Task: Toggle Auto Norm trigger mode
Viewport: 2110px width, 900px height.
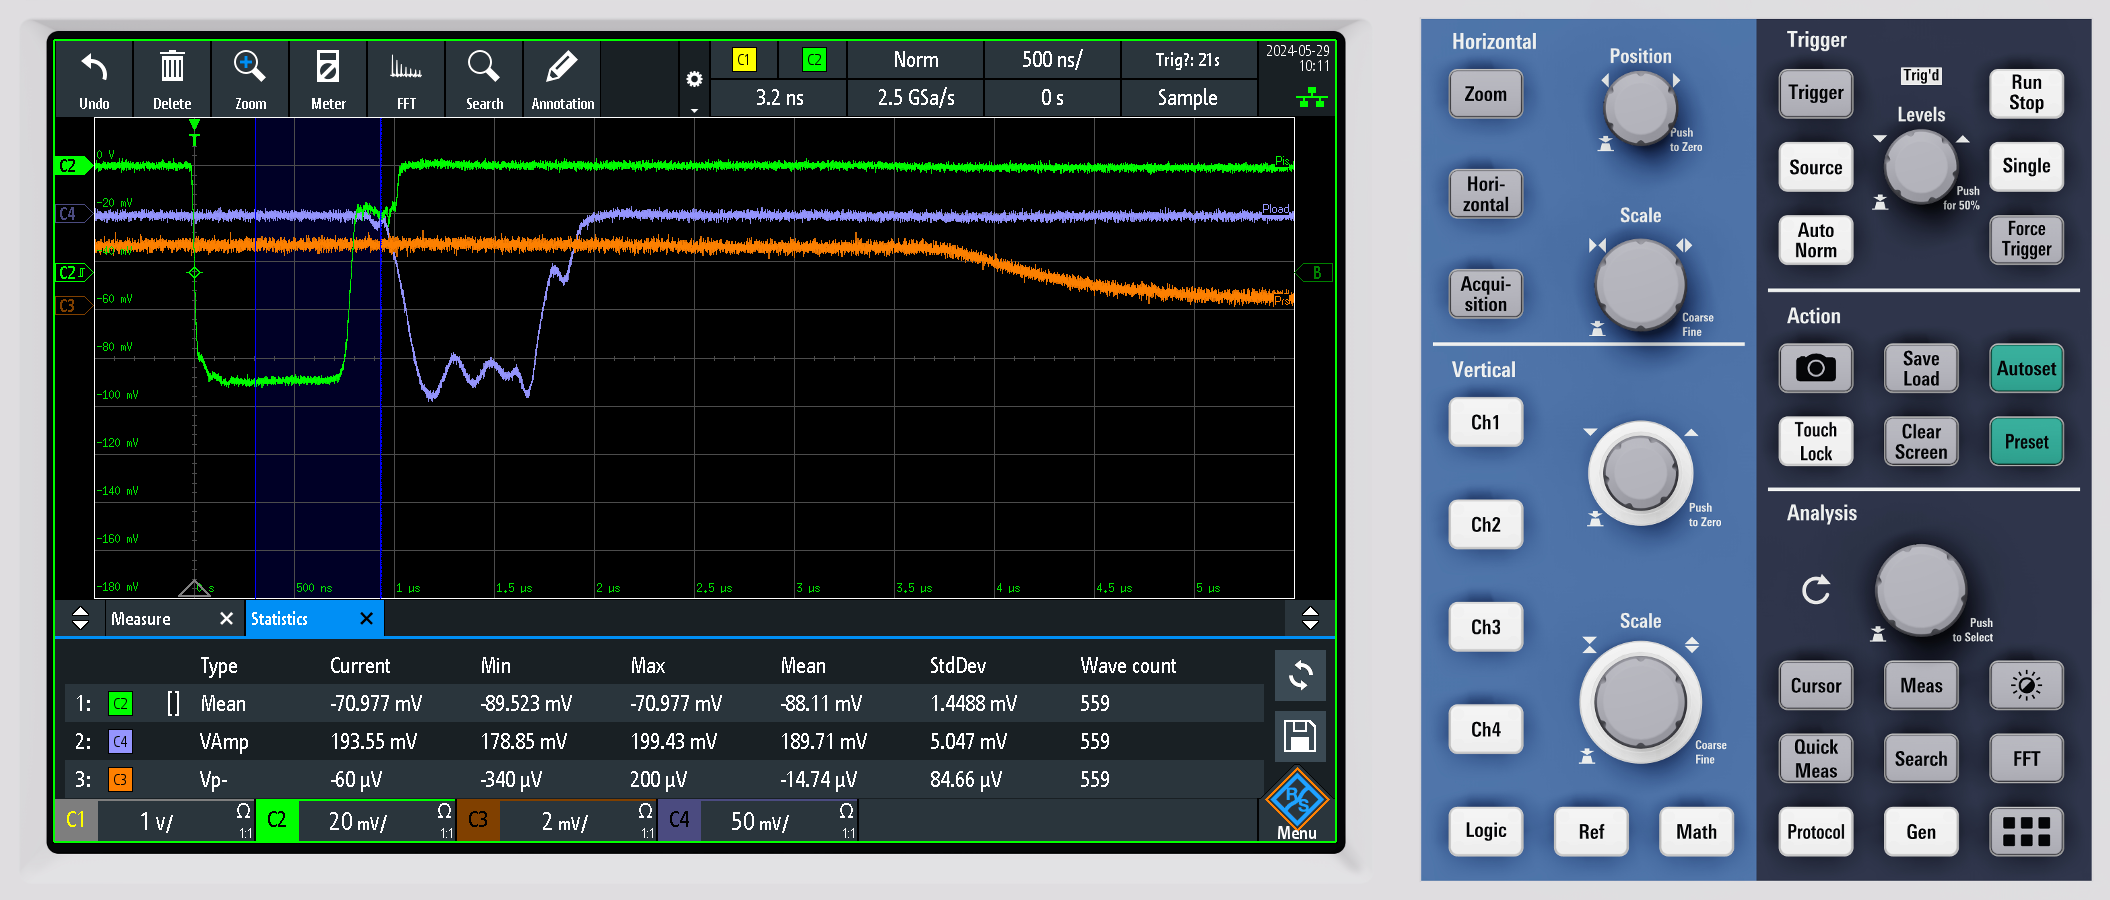Action: pos(1815,240)
